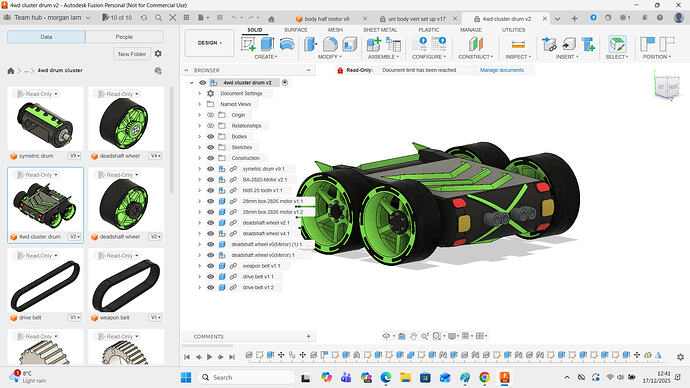This screenshot has width=690, height=388.
Task: Click the Pan hand navigation icon
Action: 413,336
